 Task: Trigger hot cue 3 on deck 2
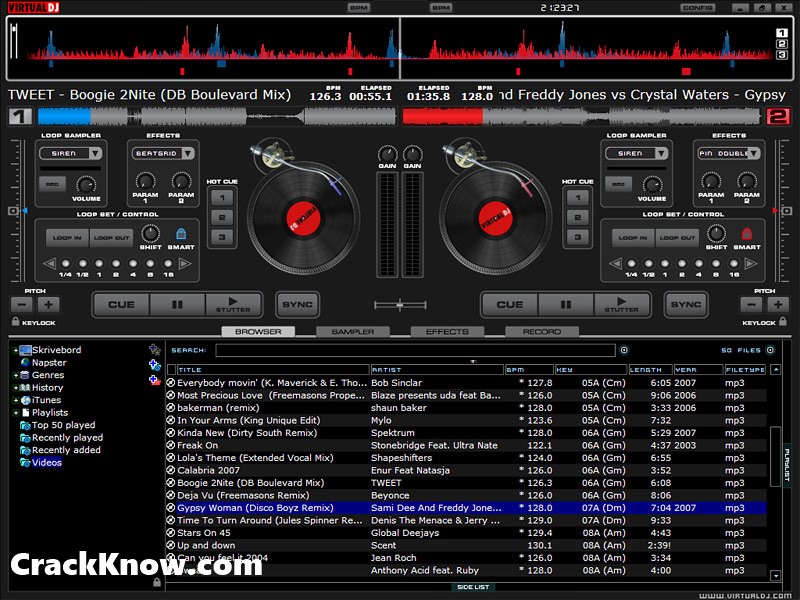[578, 237]
